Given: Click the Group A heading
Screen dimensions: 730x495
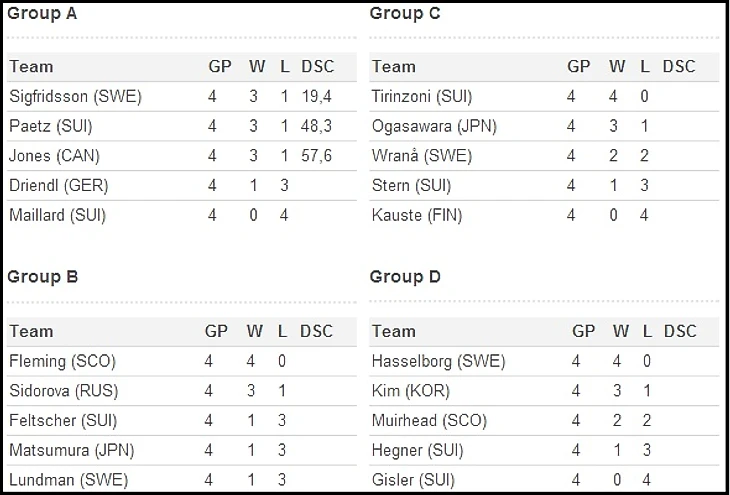Looking at the screenshot, I should (x=42, y=14).
